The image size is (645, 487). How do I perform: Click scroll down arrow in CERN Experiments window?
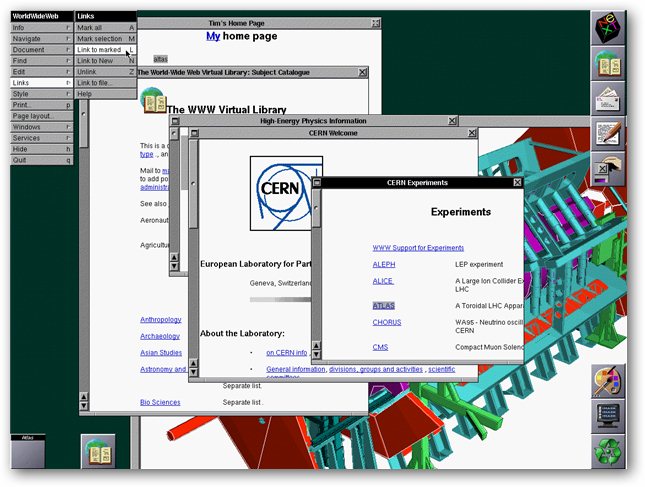(x=316, y=354)
